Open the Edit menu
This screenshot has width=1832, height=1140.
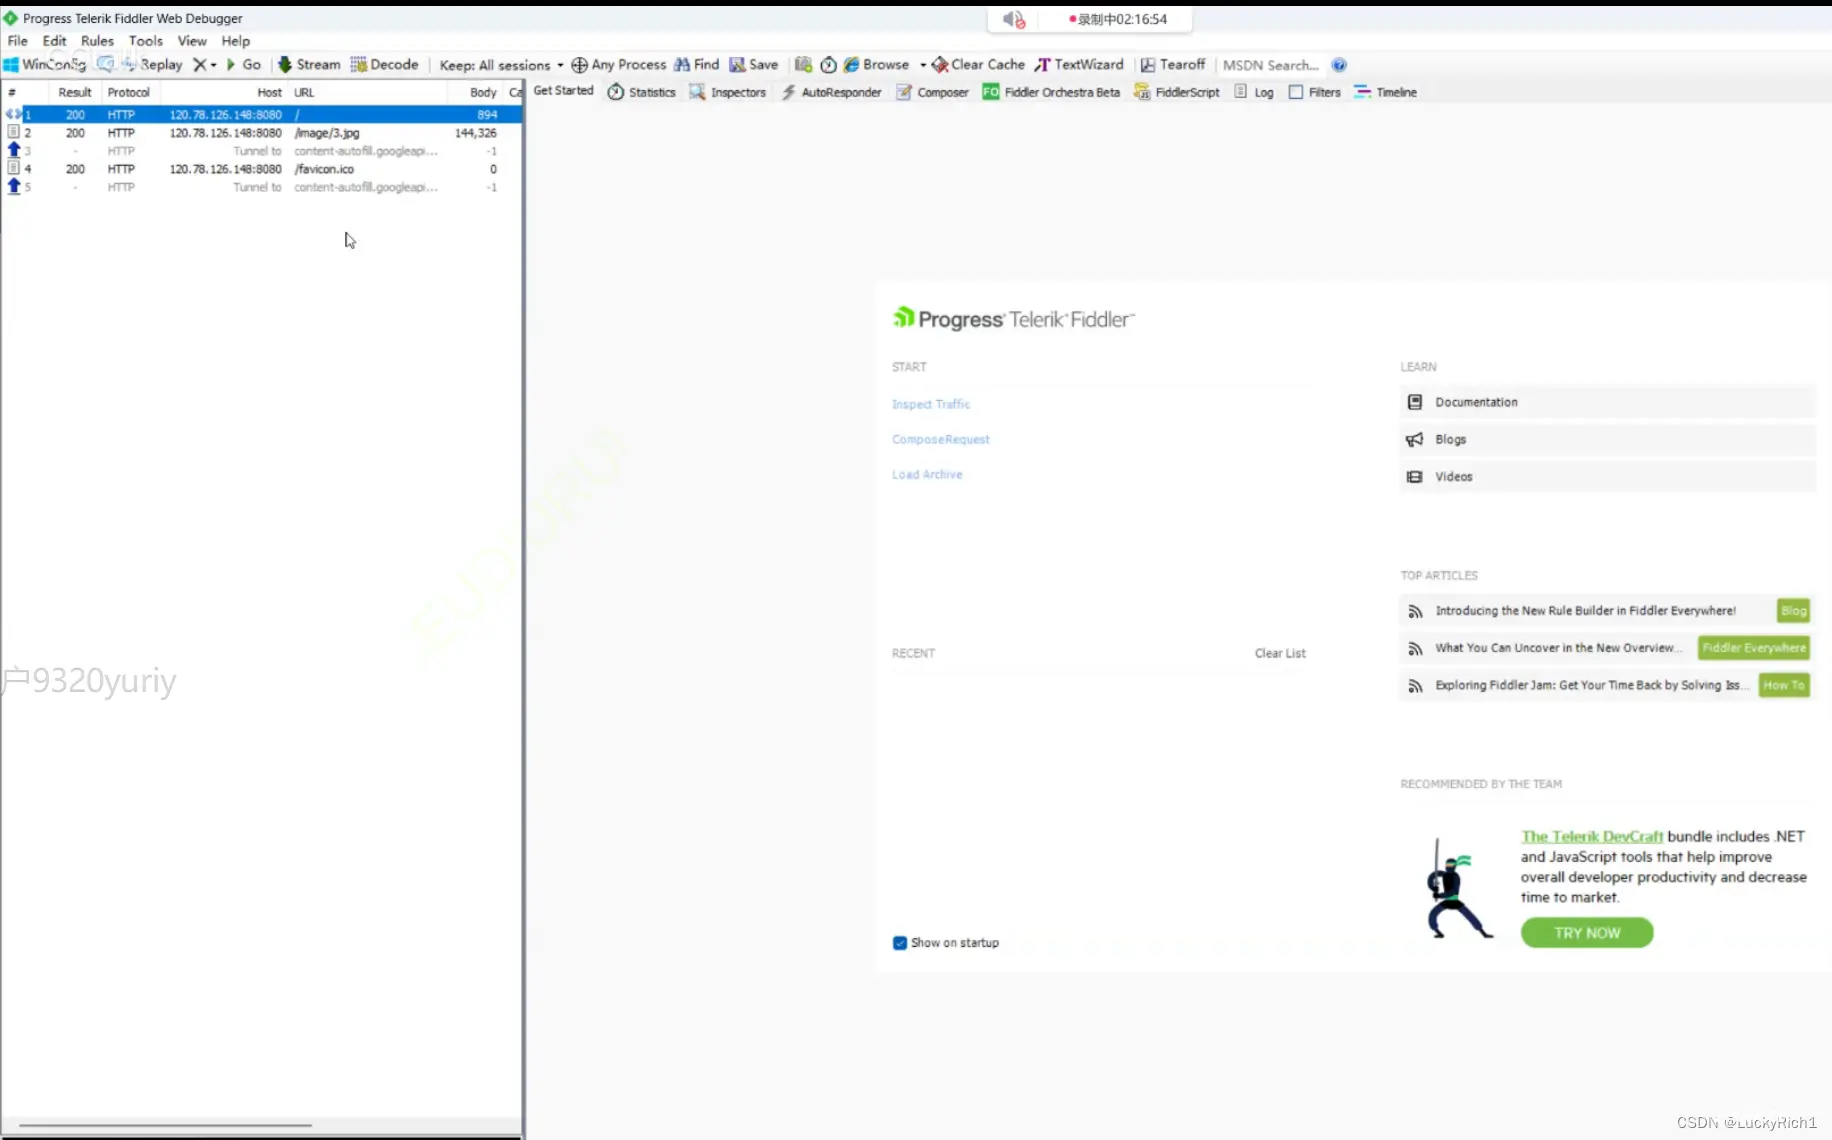coord(54,41)
